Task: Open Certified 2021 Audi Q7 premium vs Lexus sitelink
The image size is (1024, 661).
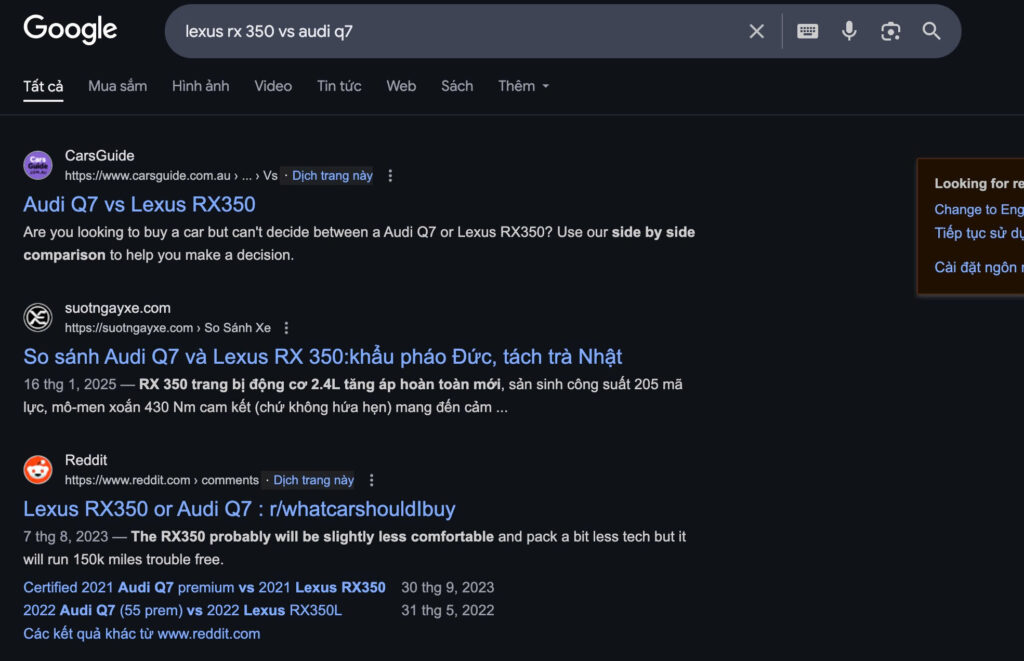Action: pyautogui.click(x=204, y=587)
